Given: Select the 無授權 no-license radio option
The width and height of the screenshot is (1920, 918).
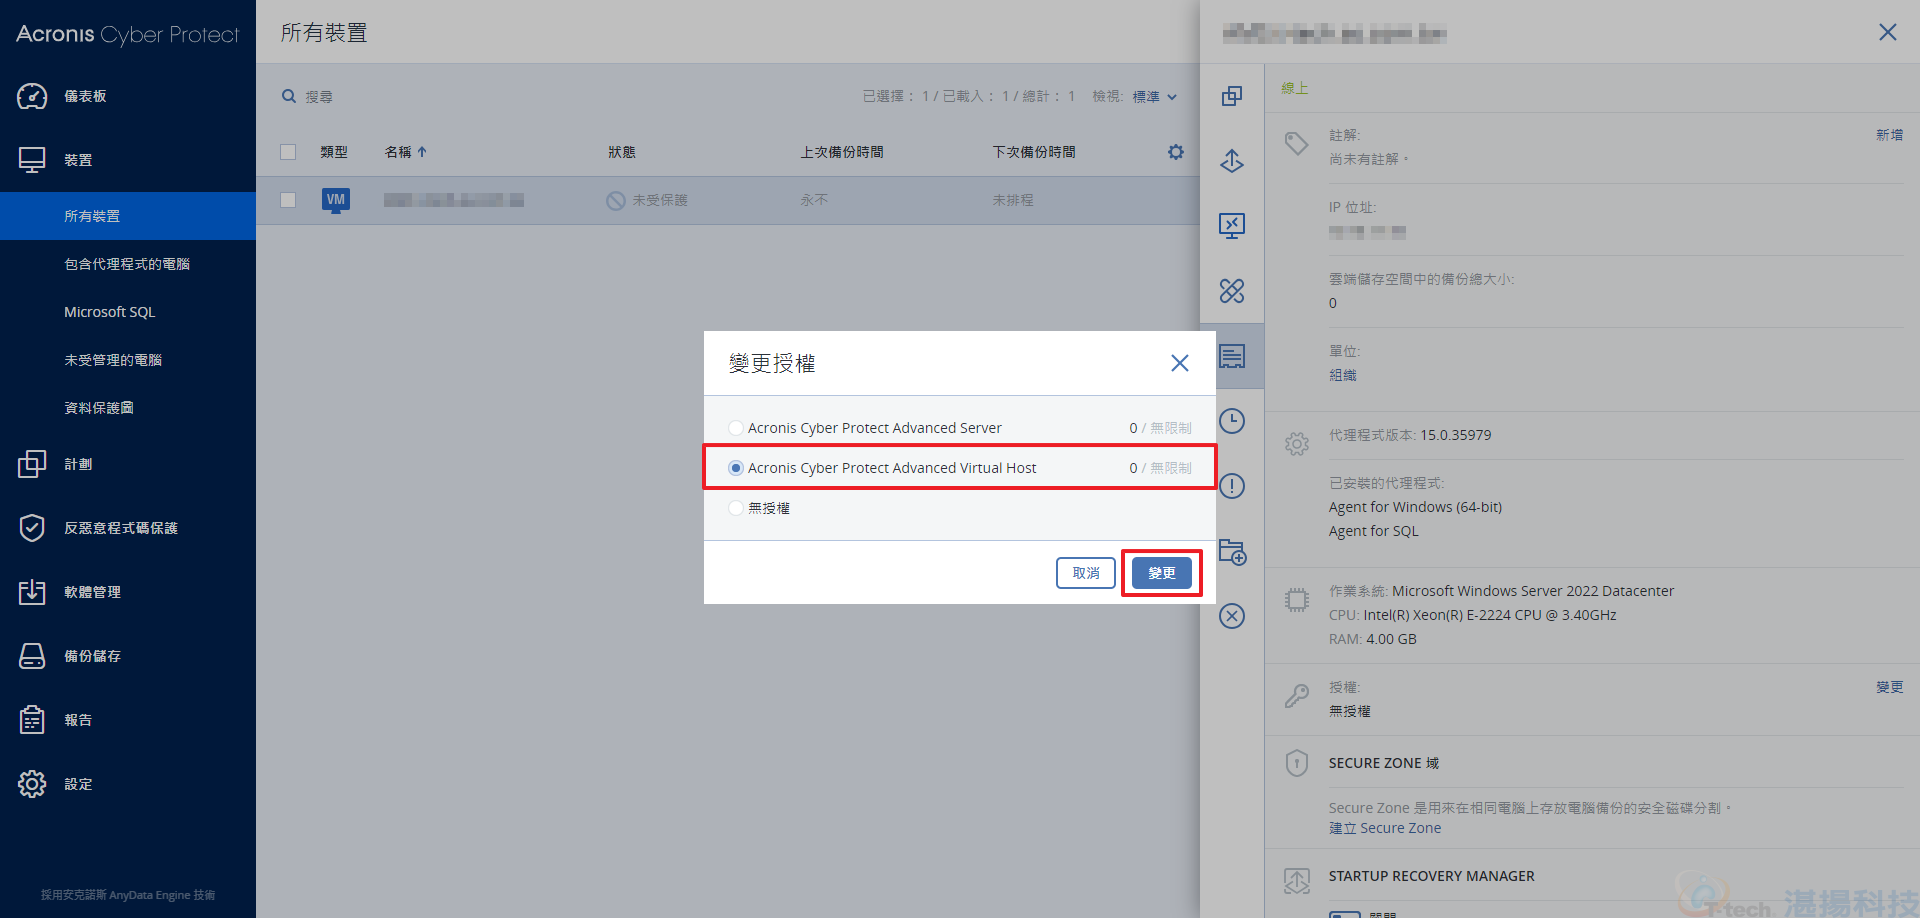Looking at the screenshot, I should pos(736,508).
